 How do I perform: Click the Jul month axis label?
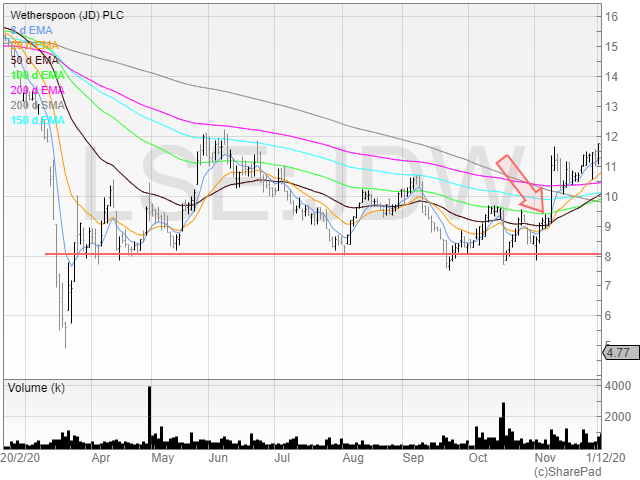[x=282, y=458]
